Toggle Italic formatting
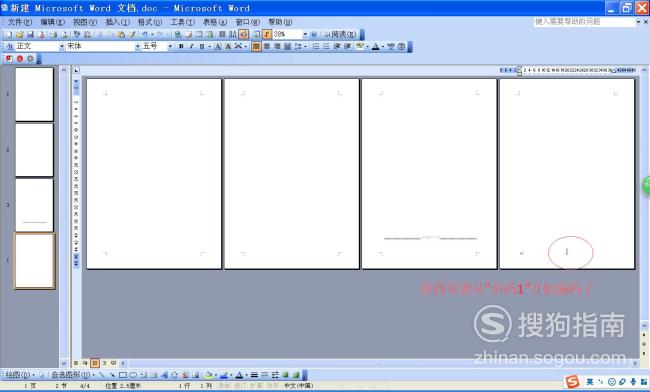This screenshot has height=392, width=650. (191, 46)
